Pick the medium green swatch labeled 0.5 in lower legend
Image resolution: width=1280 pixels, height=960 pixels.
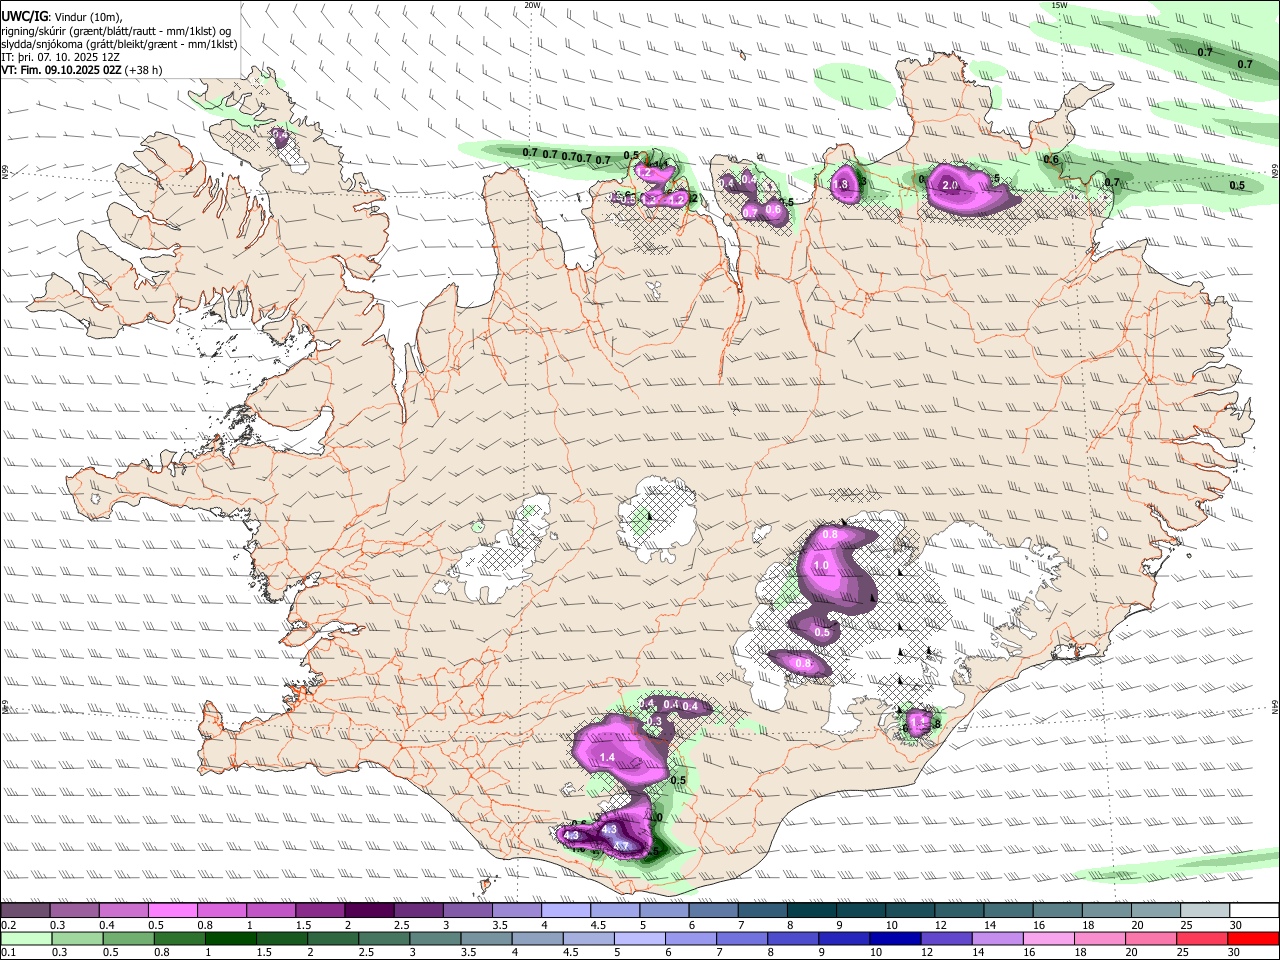[x=128, y=938]
